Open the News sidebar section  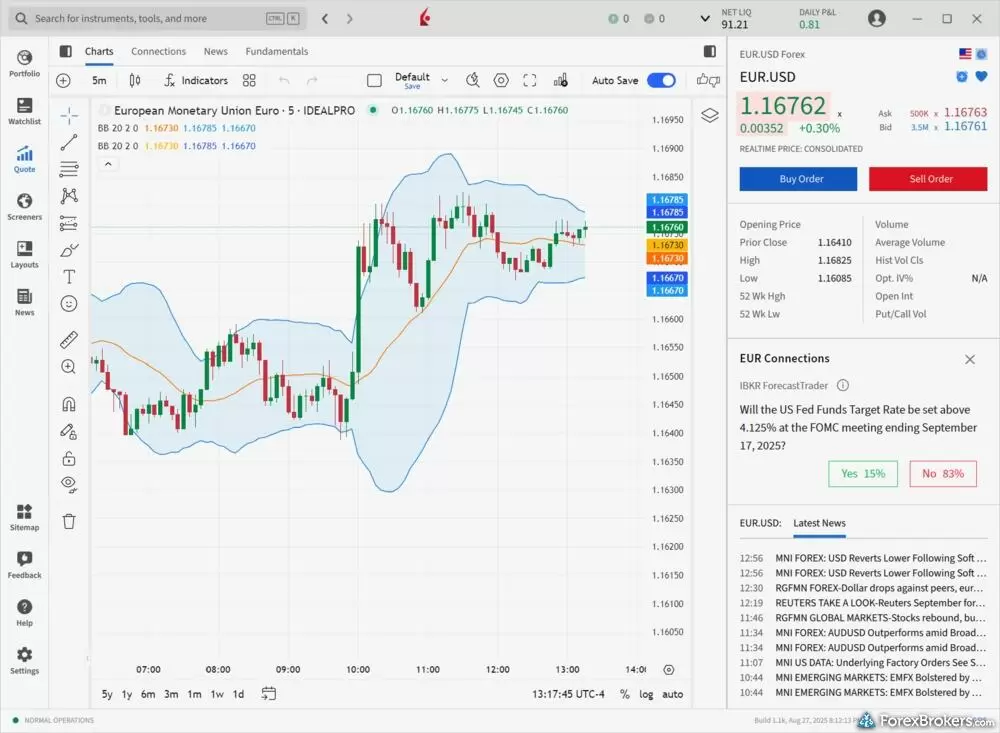(x=24, y=302)
